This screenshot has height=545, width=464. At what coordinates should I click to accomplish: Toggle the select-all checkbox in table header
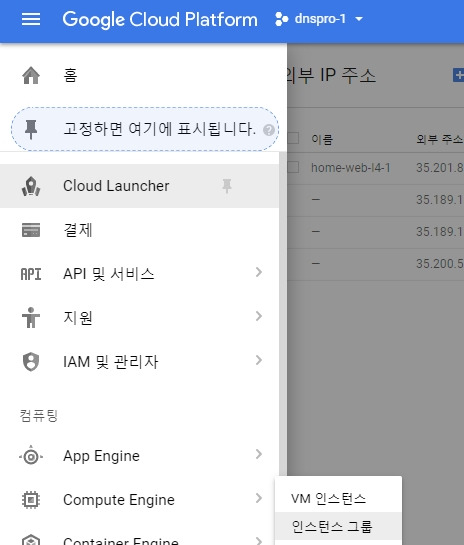coord(293,138)
